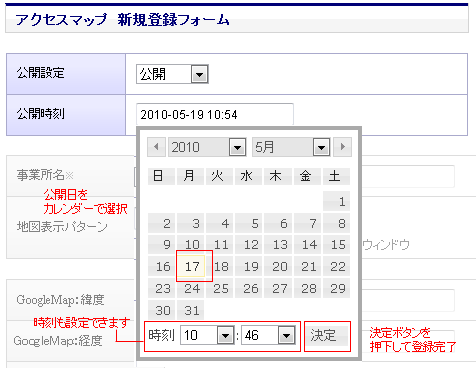Select day 9 in calendar
476x368 pixels.
[162, 245]
